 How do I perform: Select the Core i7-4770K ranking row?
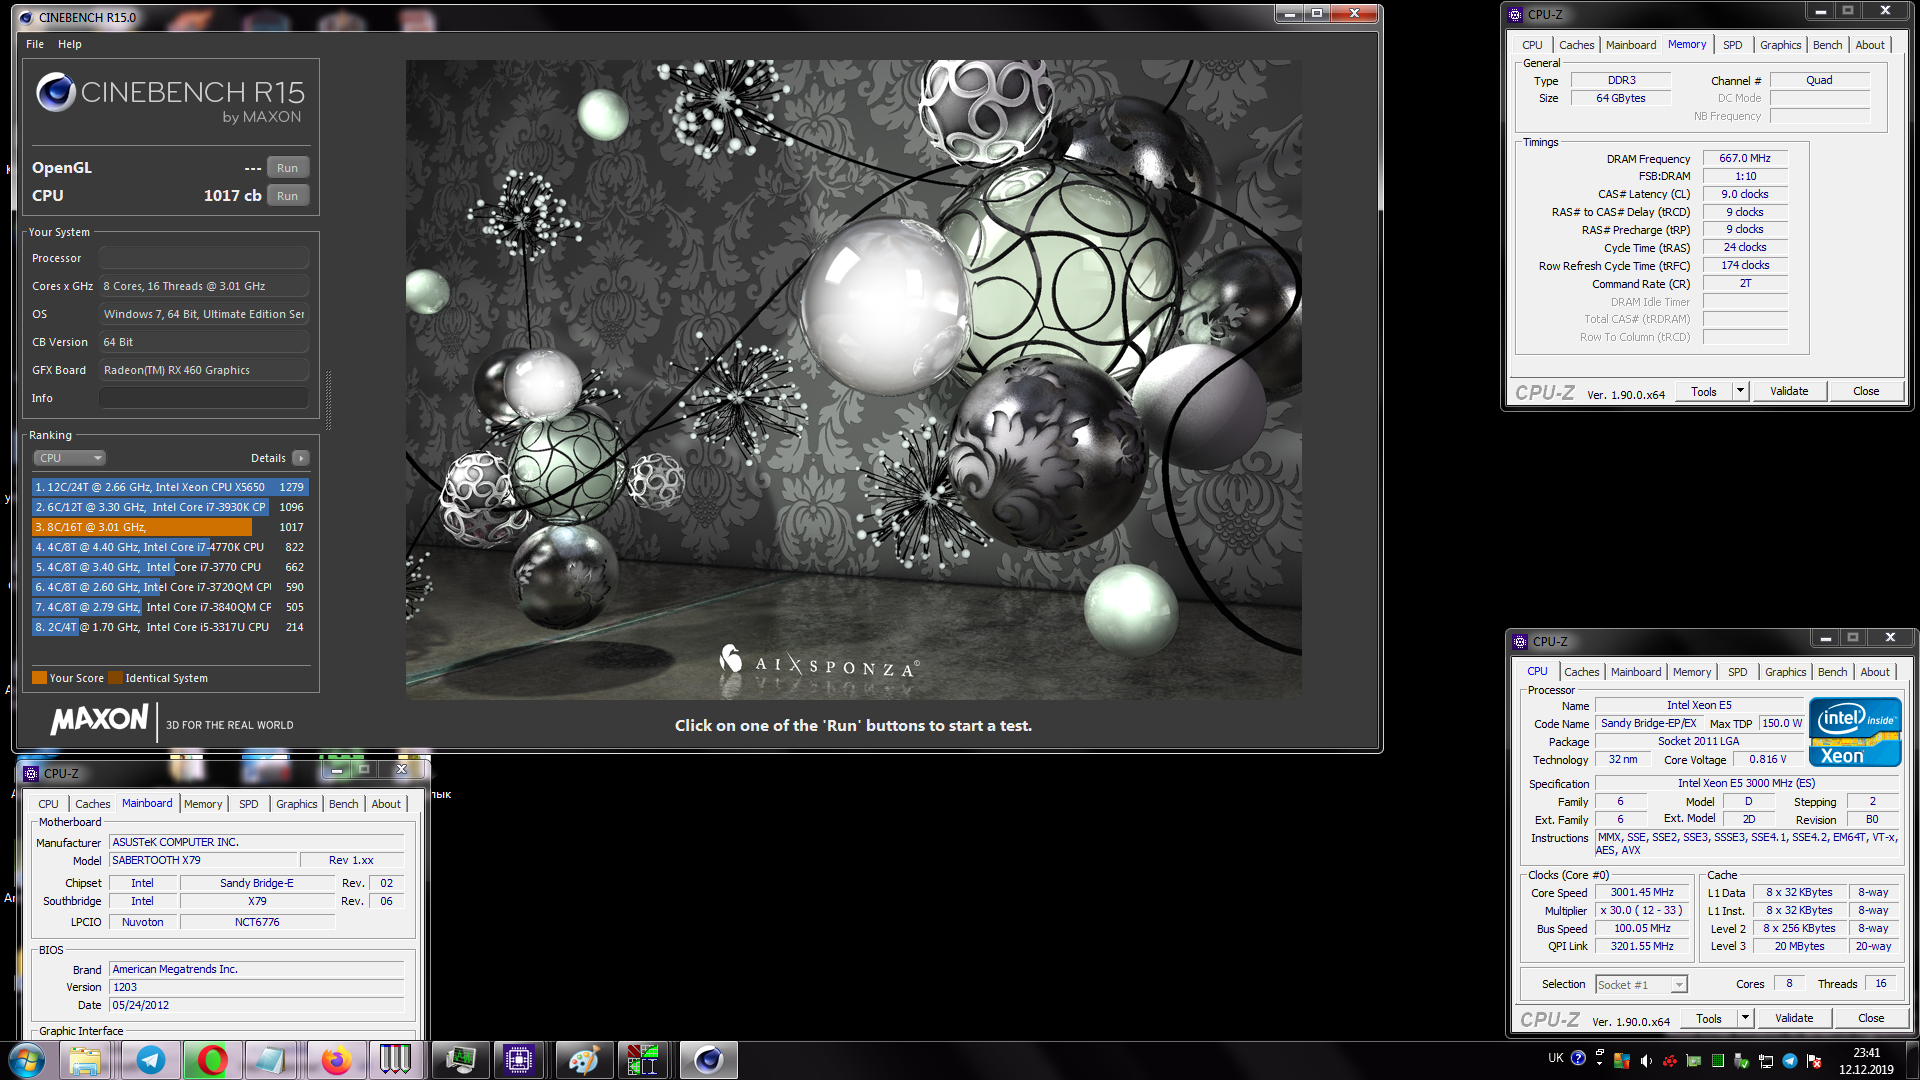[170, 547]
